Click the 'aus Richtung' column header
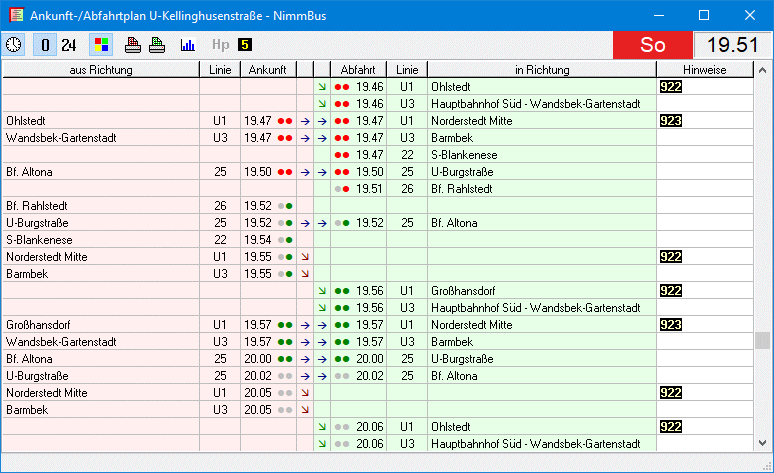 tap(100, 70)
